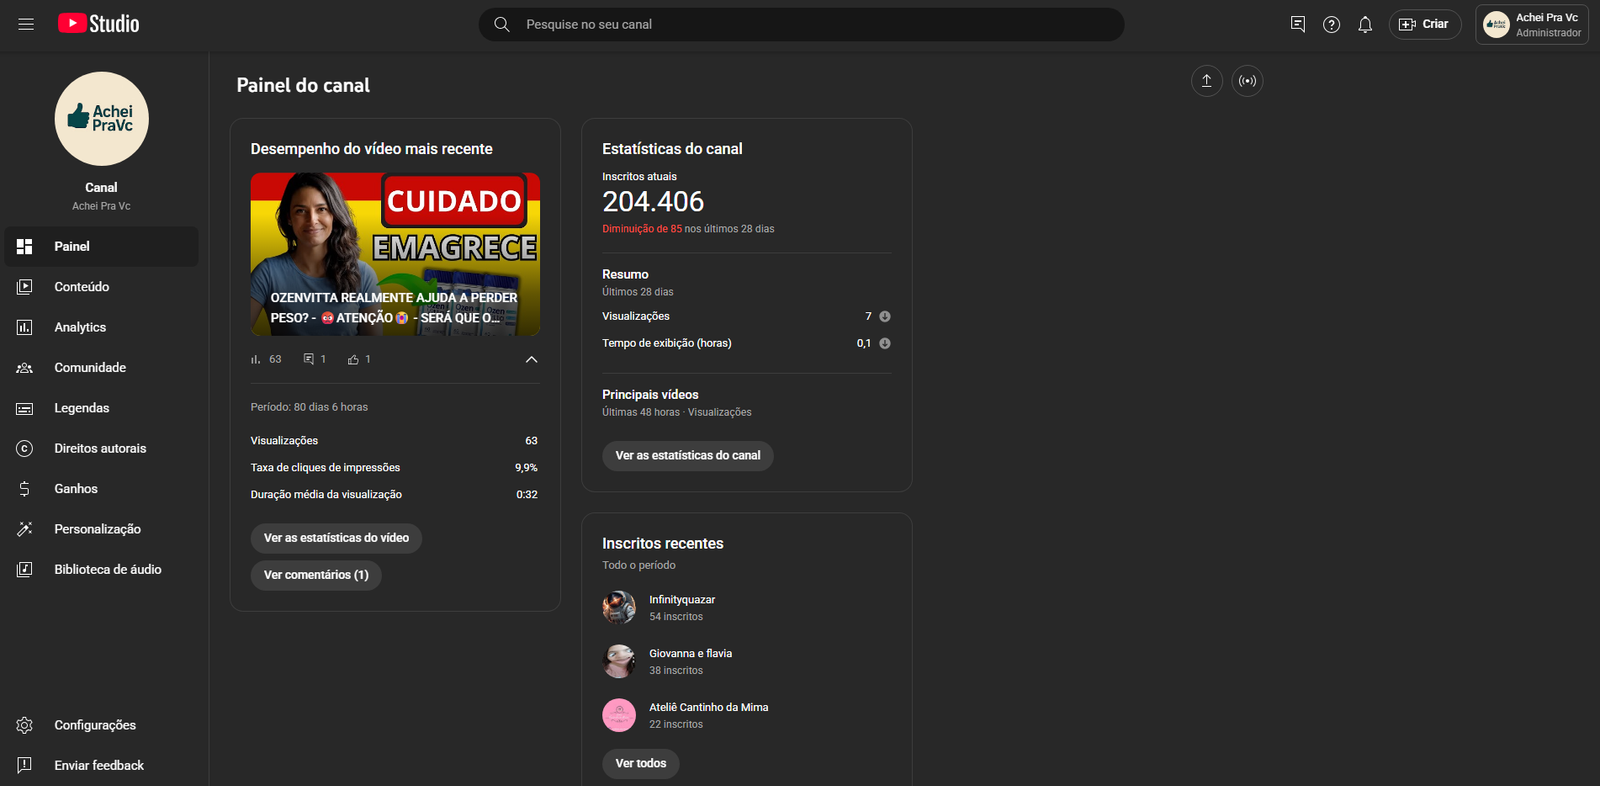This screenshot has width=1600, height=786.
Task: Click the video views bar chart icon
Action: [x=256, y=359]
